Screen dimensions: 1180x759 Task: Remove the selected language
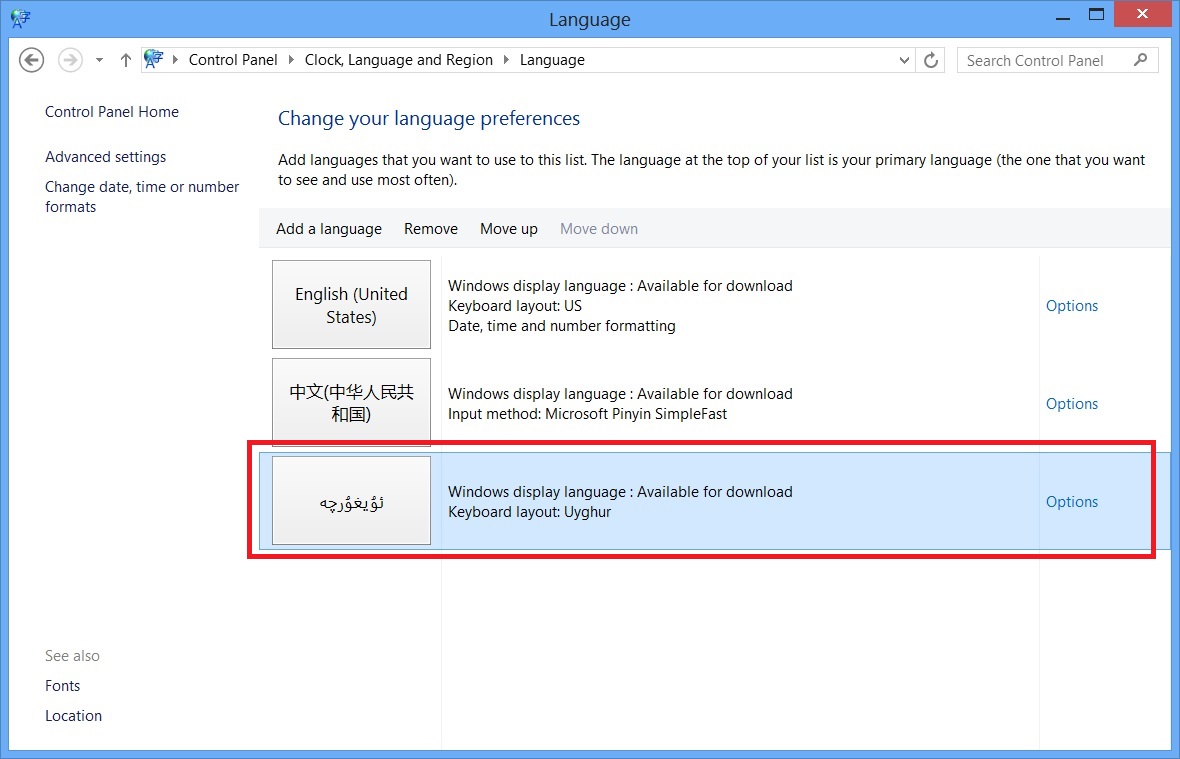click(430, 229)
